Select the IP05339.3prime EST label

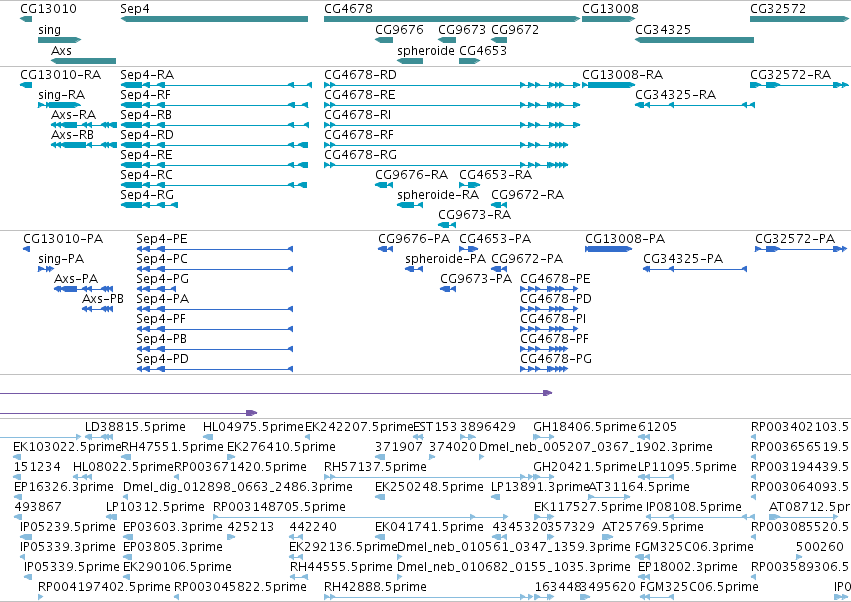click(x=68, y=547)
